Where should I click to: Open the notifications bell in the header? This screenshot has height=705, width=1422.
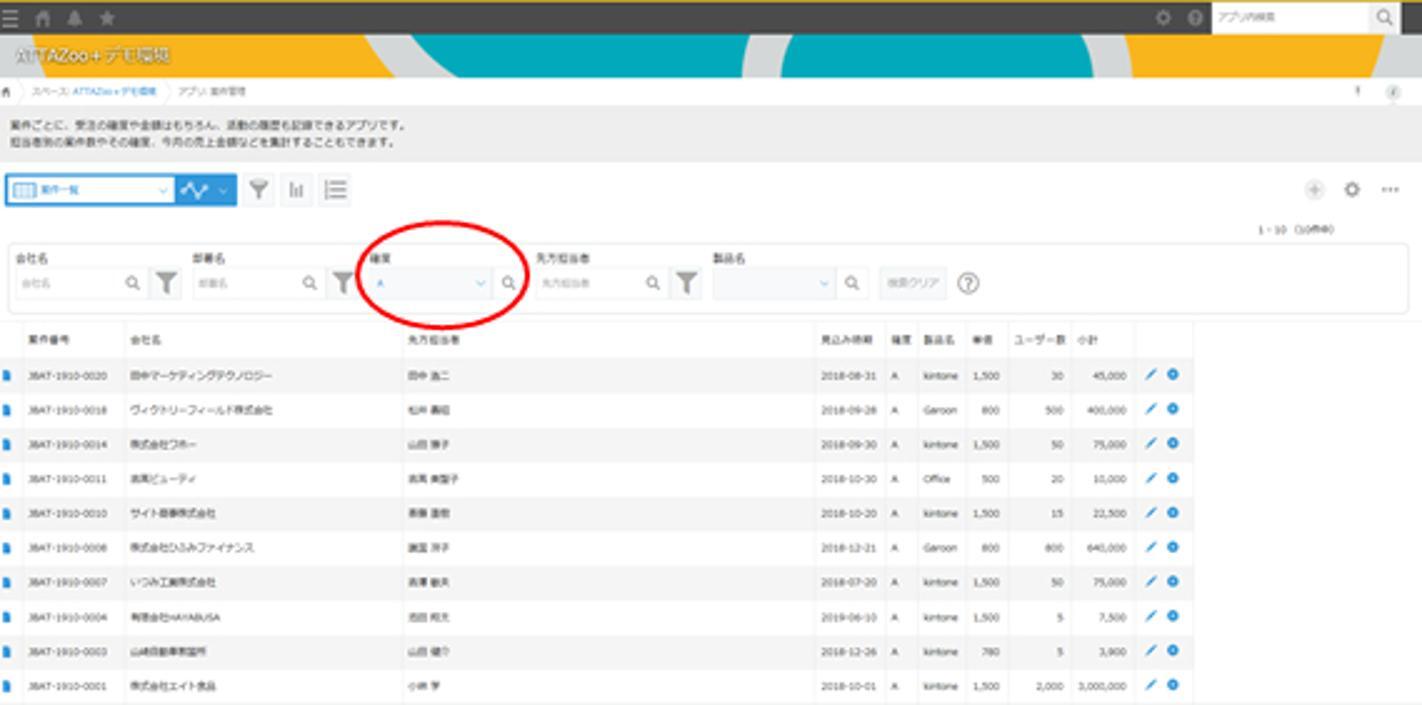tap(74, 18)
